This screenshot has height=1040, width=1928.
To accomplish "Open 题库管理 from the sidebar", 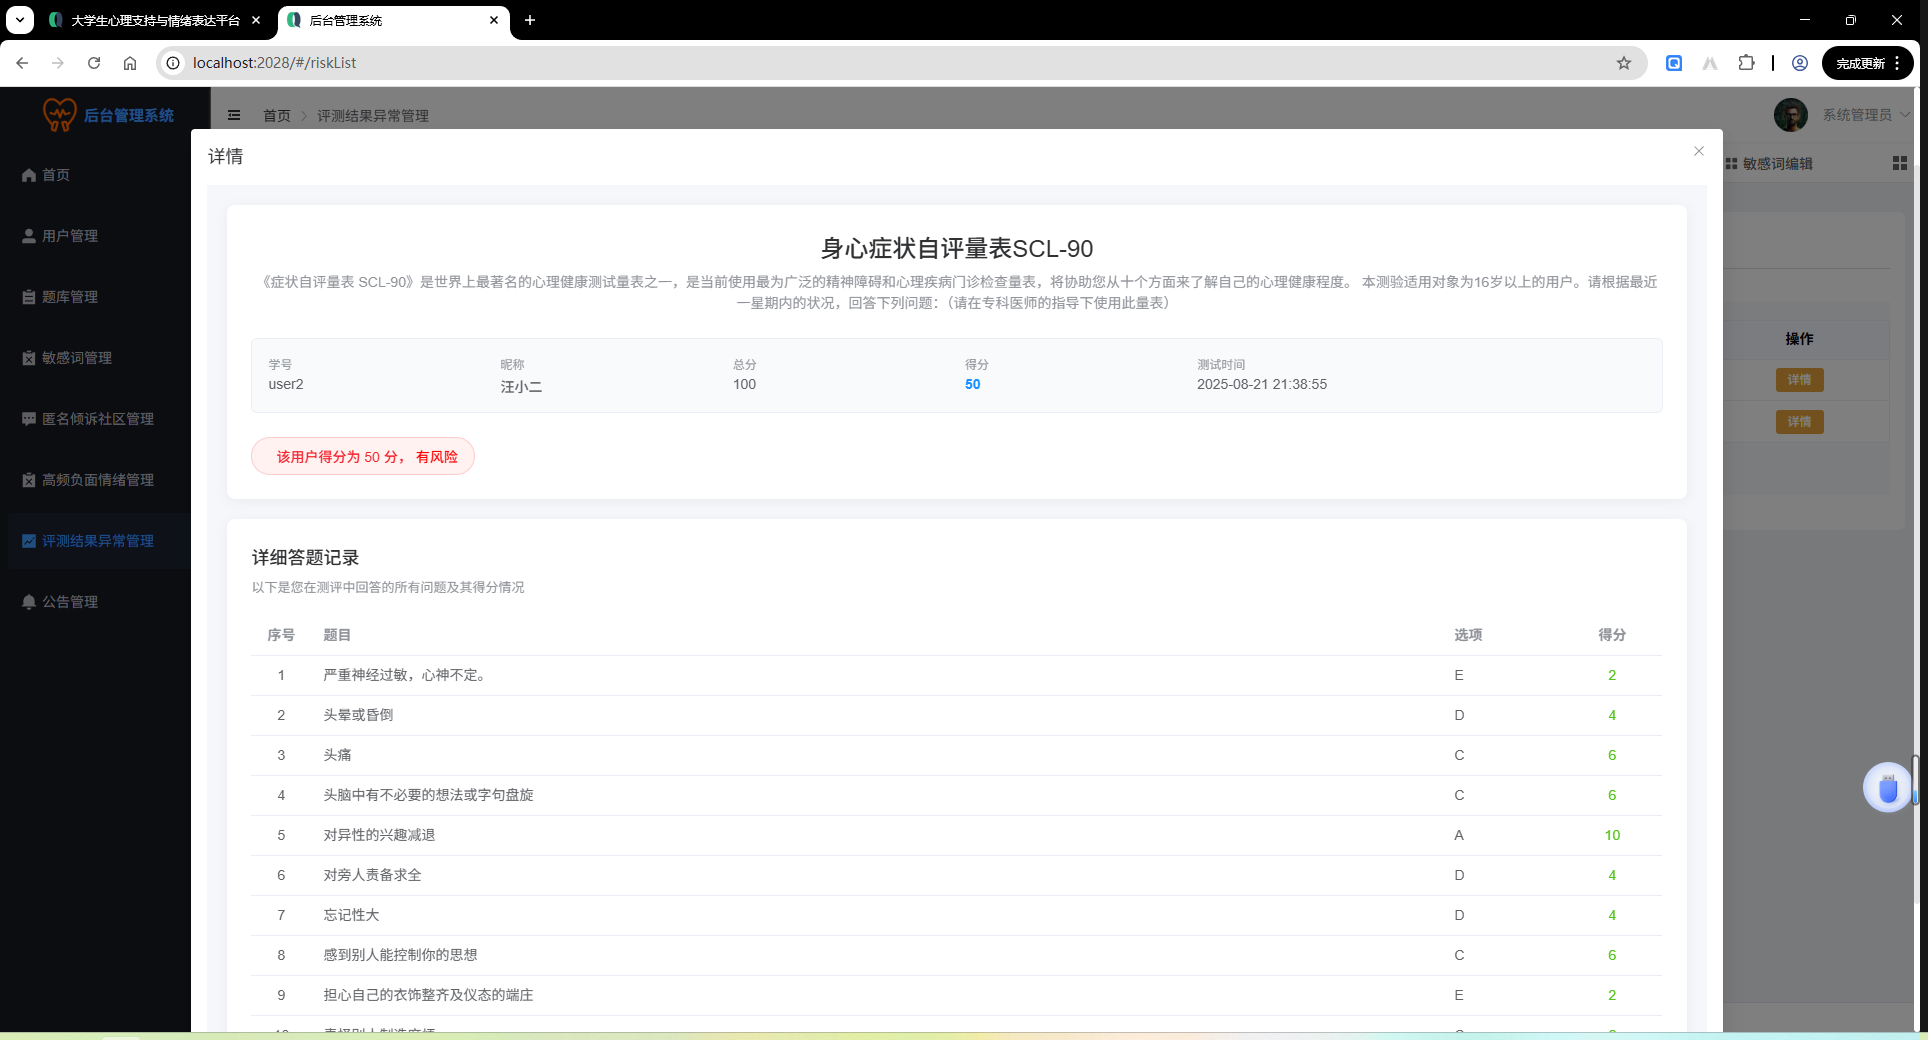I will pos(70,296).
